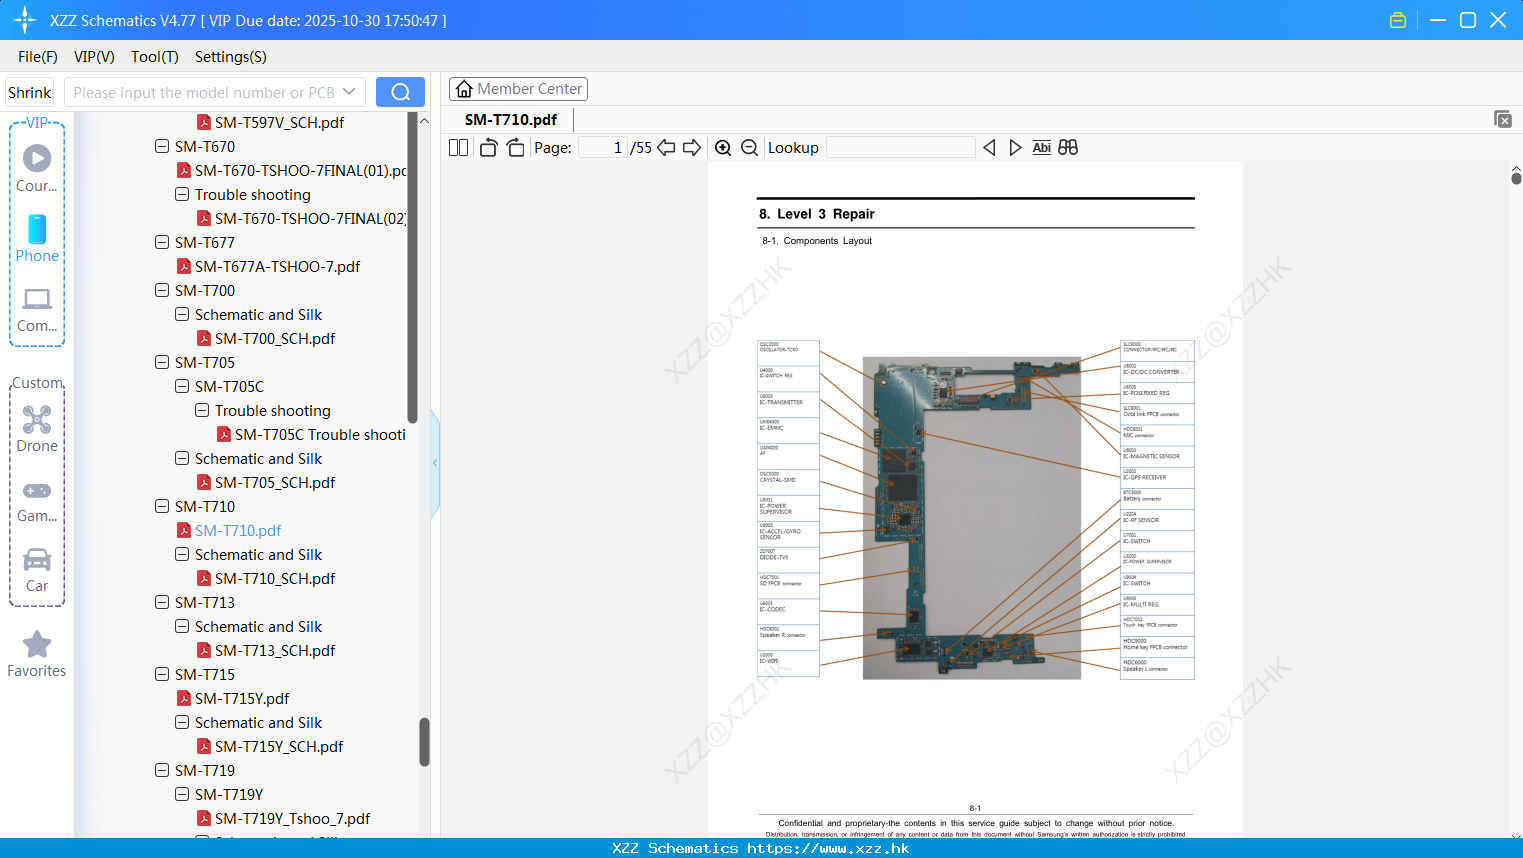The width and height of the screenshot is (1523, 858).
Task: Toggle the Abi match-case option
Action: (1041, 148)
